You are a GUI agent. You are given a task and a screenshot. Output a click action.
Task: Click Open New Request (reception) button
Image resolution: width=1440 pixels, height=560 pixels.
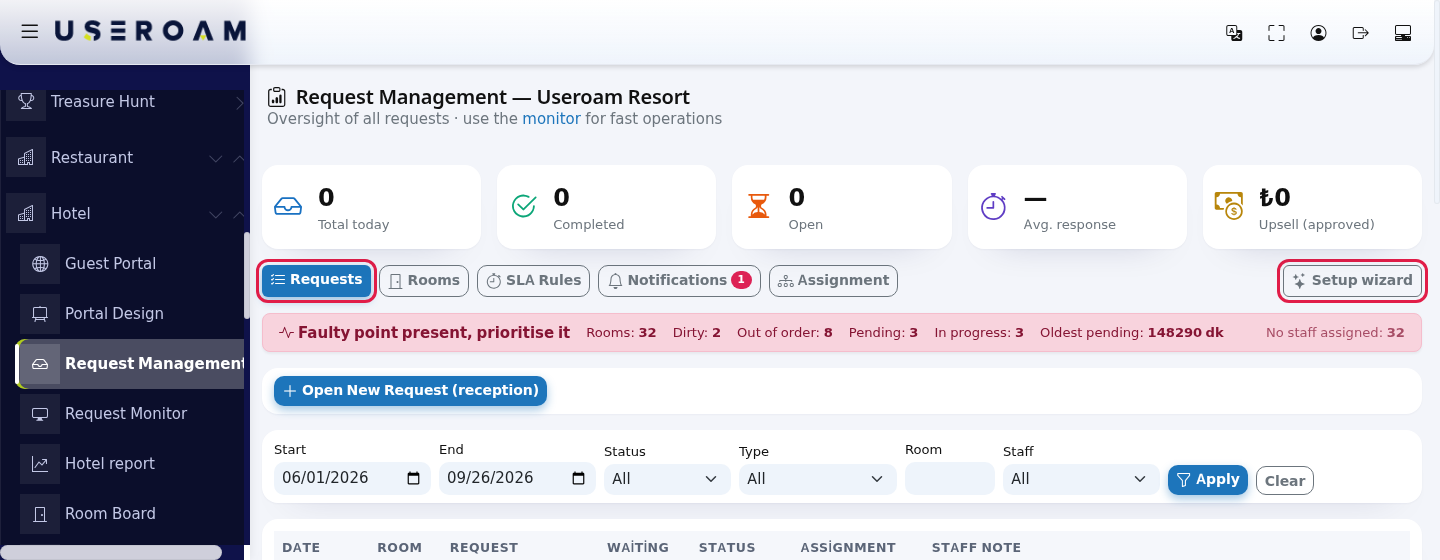[x=410, y=390]
